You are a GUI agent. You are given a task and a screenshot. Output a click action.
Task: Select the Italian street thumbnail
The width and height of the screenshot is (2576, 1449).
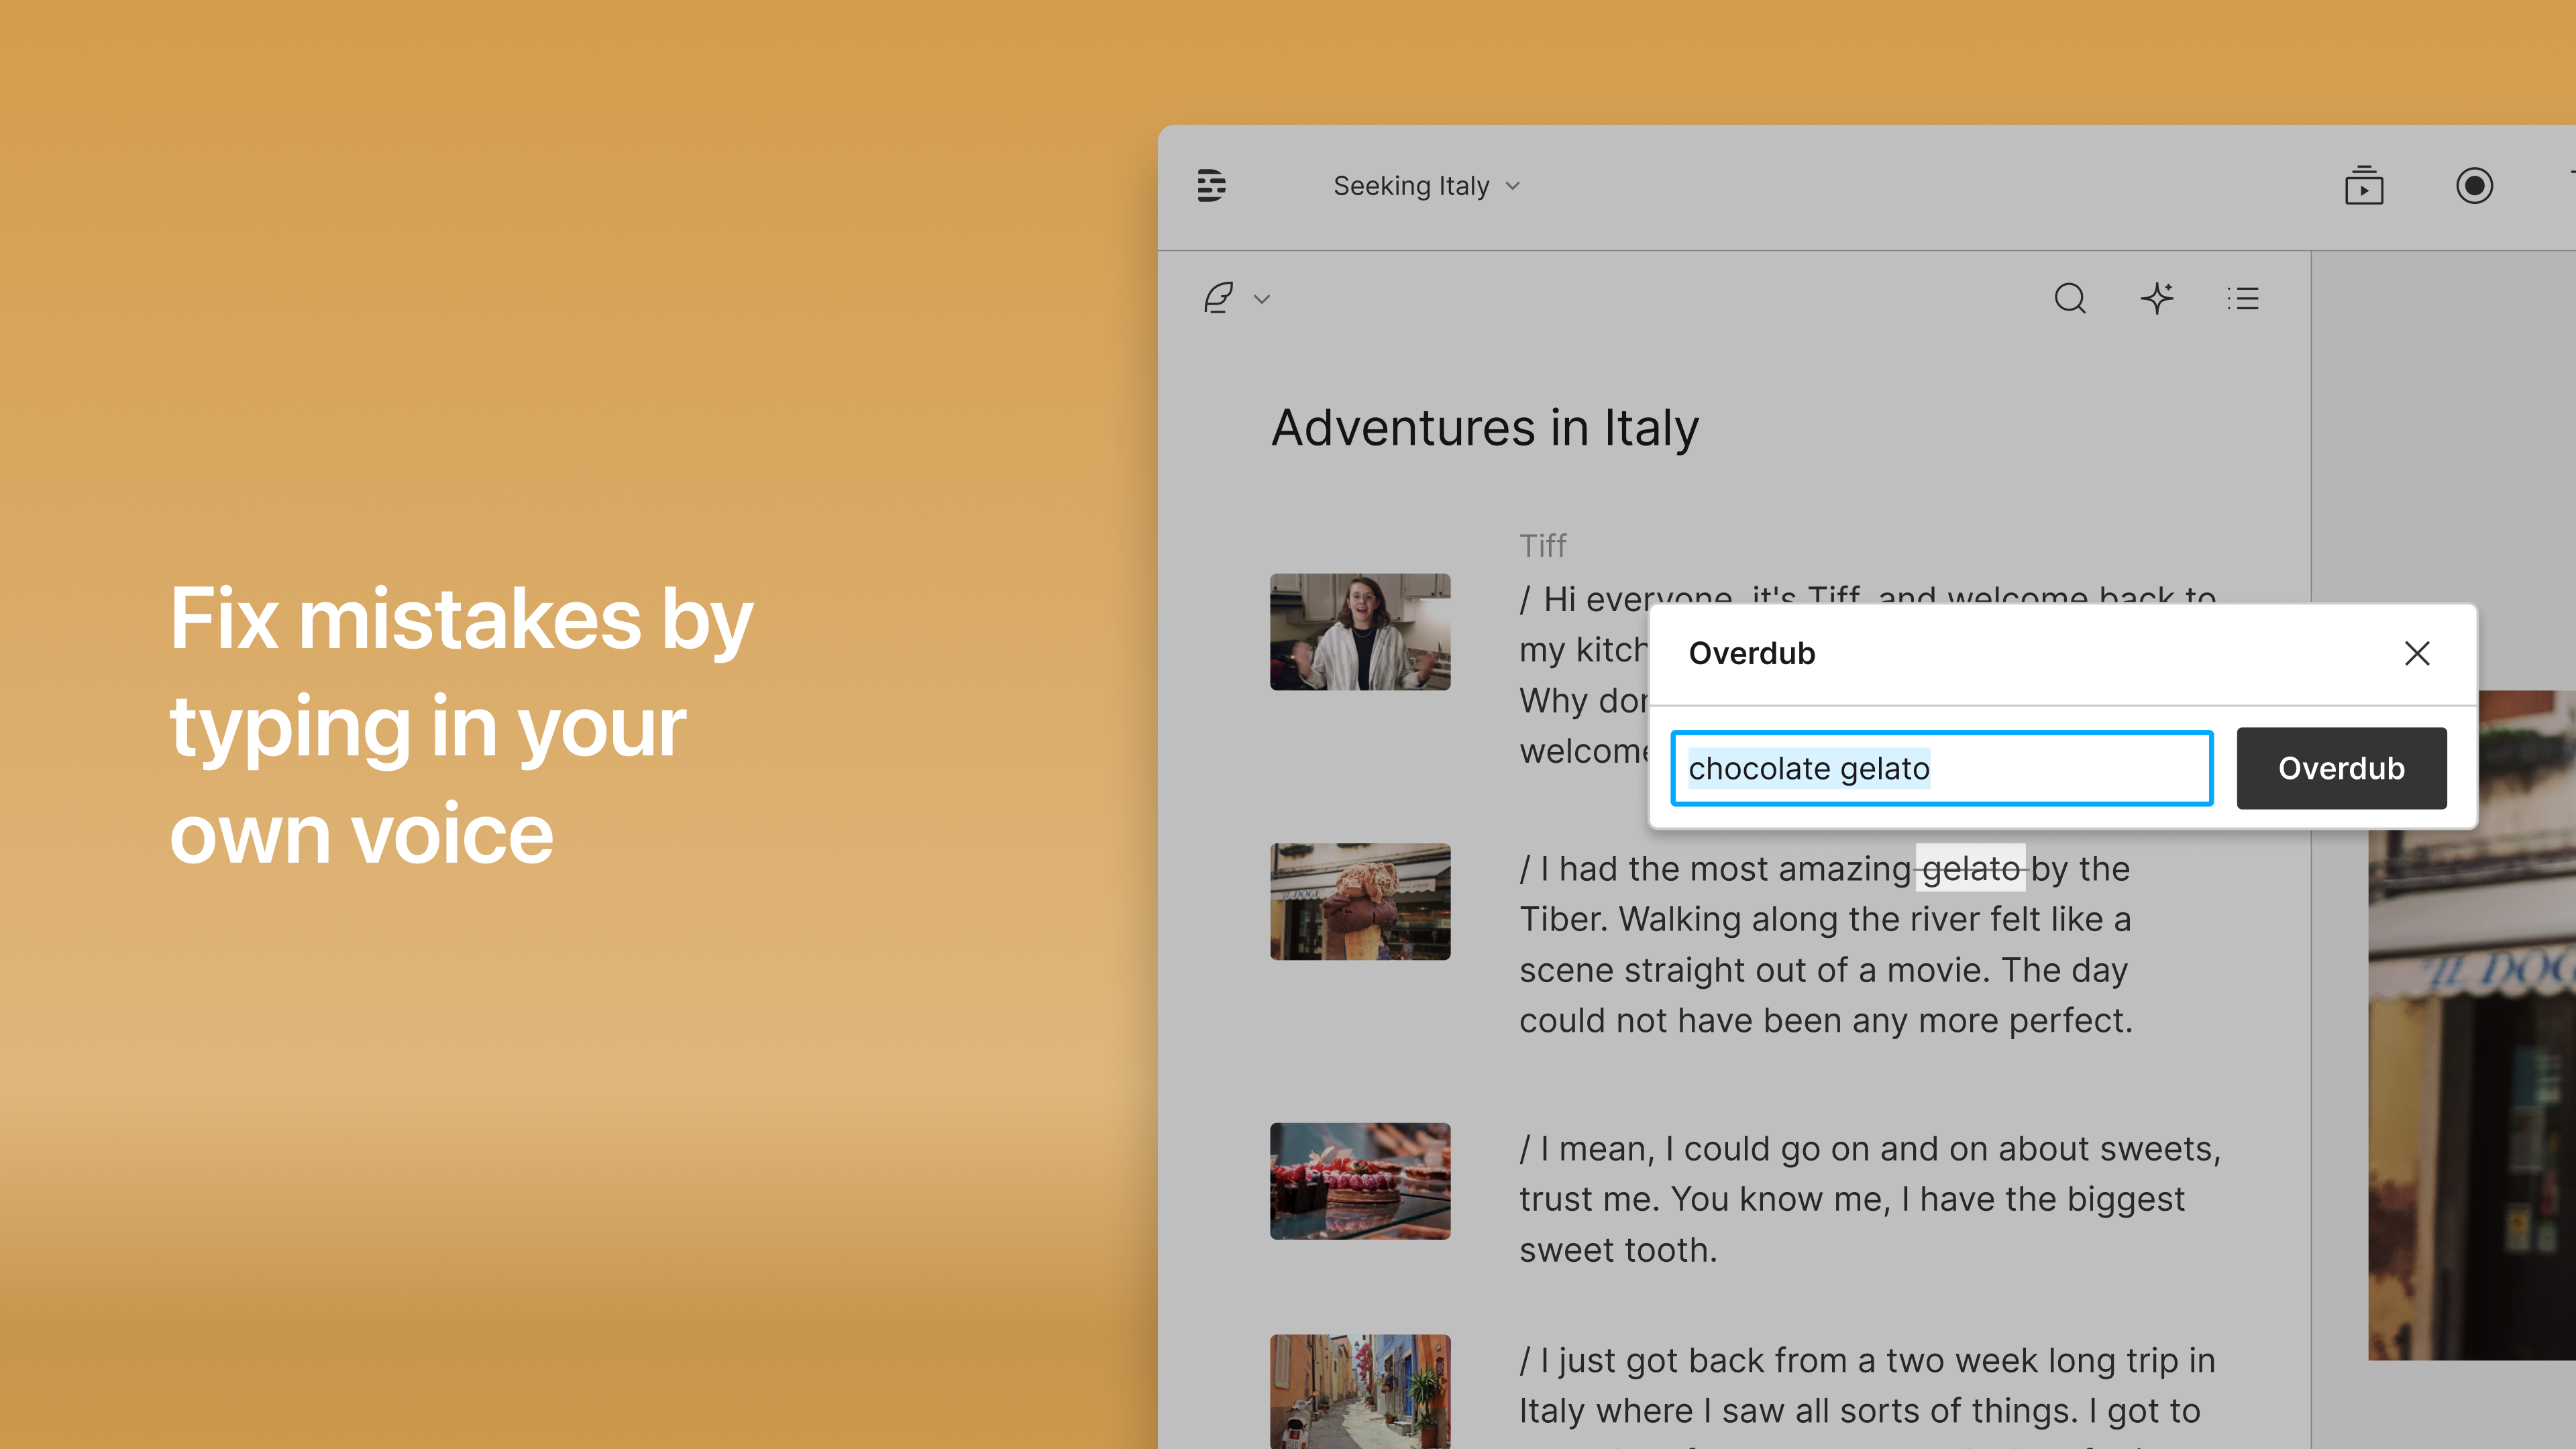point(1360,1391)
